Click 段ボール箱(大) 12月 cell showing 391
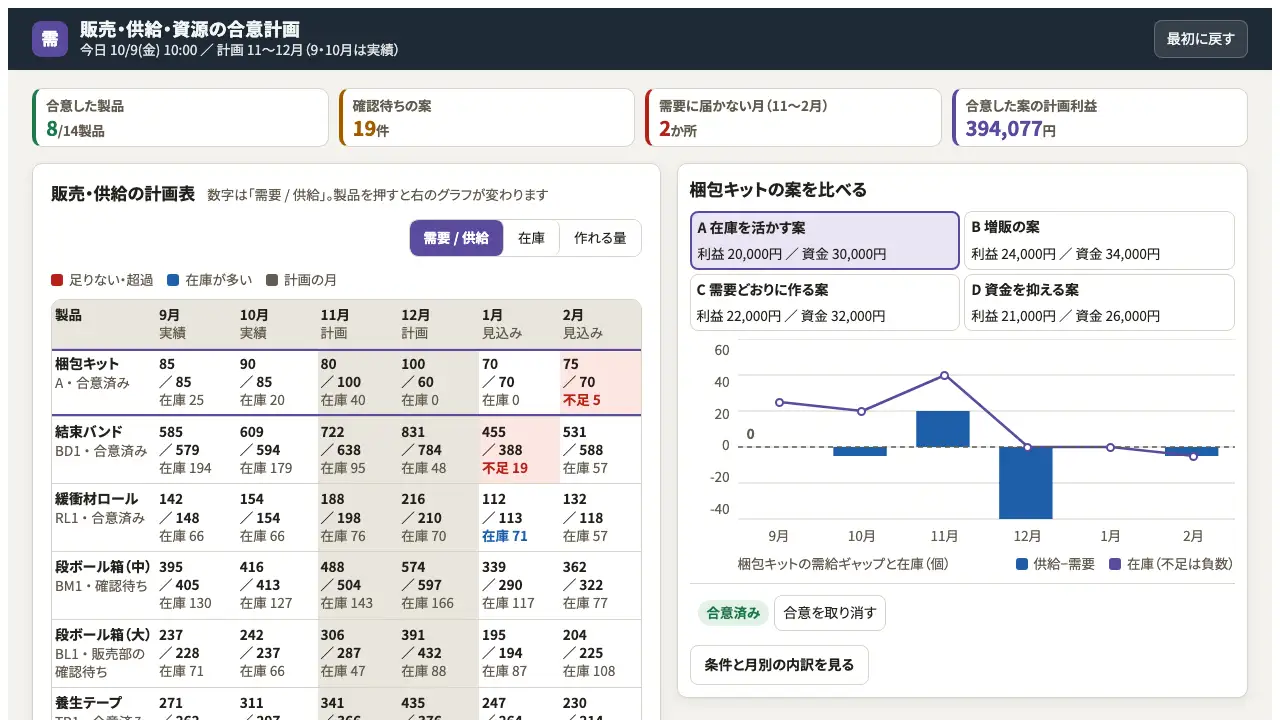Screen dimensions: 1280x720 (x=438, y=653)
